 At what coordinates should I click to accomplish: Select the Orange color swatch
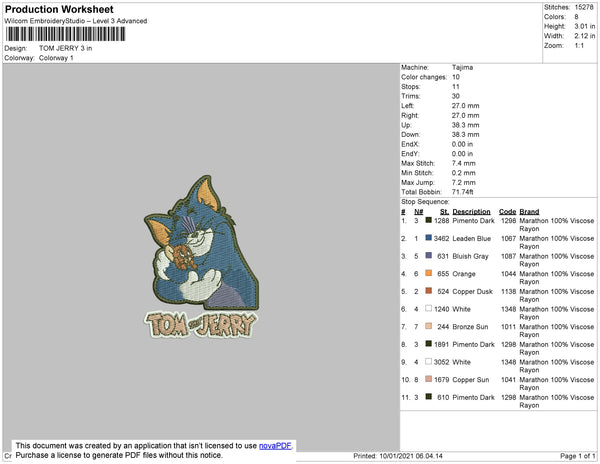pyautogui.click(x=429, y=273)
